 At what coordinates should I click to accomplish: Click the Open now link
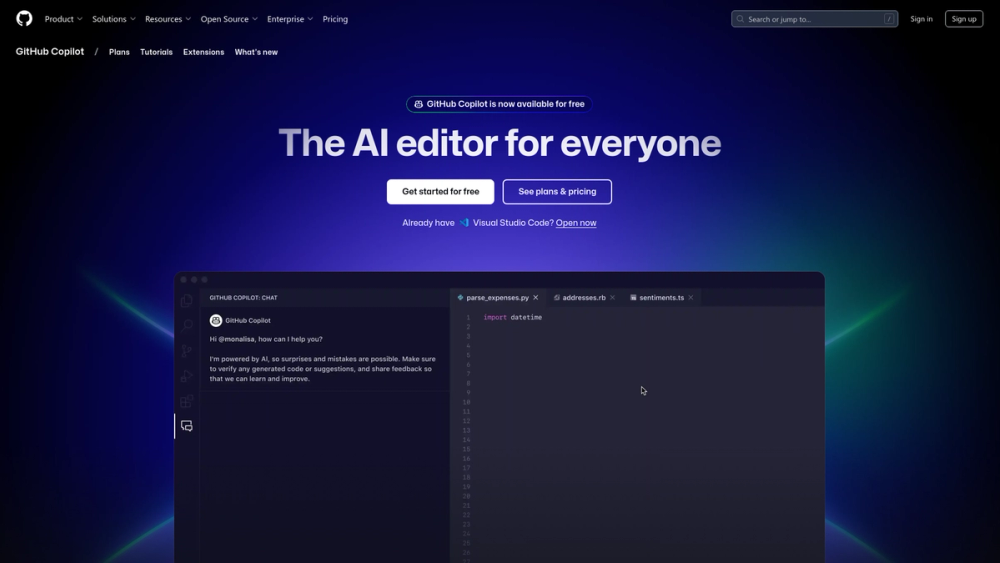pyautogui.click(x=576, y=223)
